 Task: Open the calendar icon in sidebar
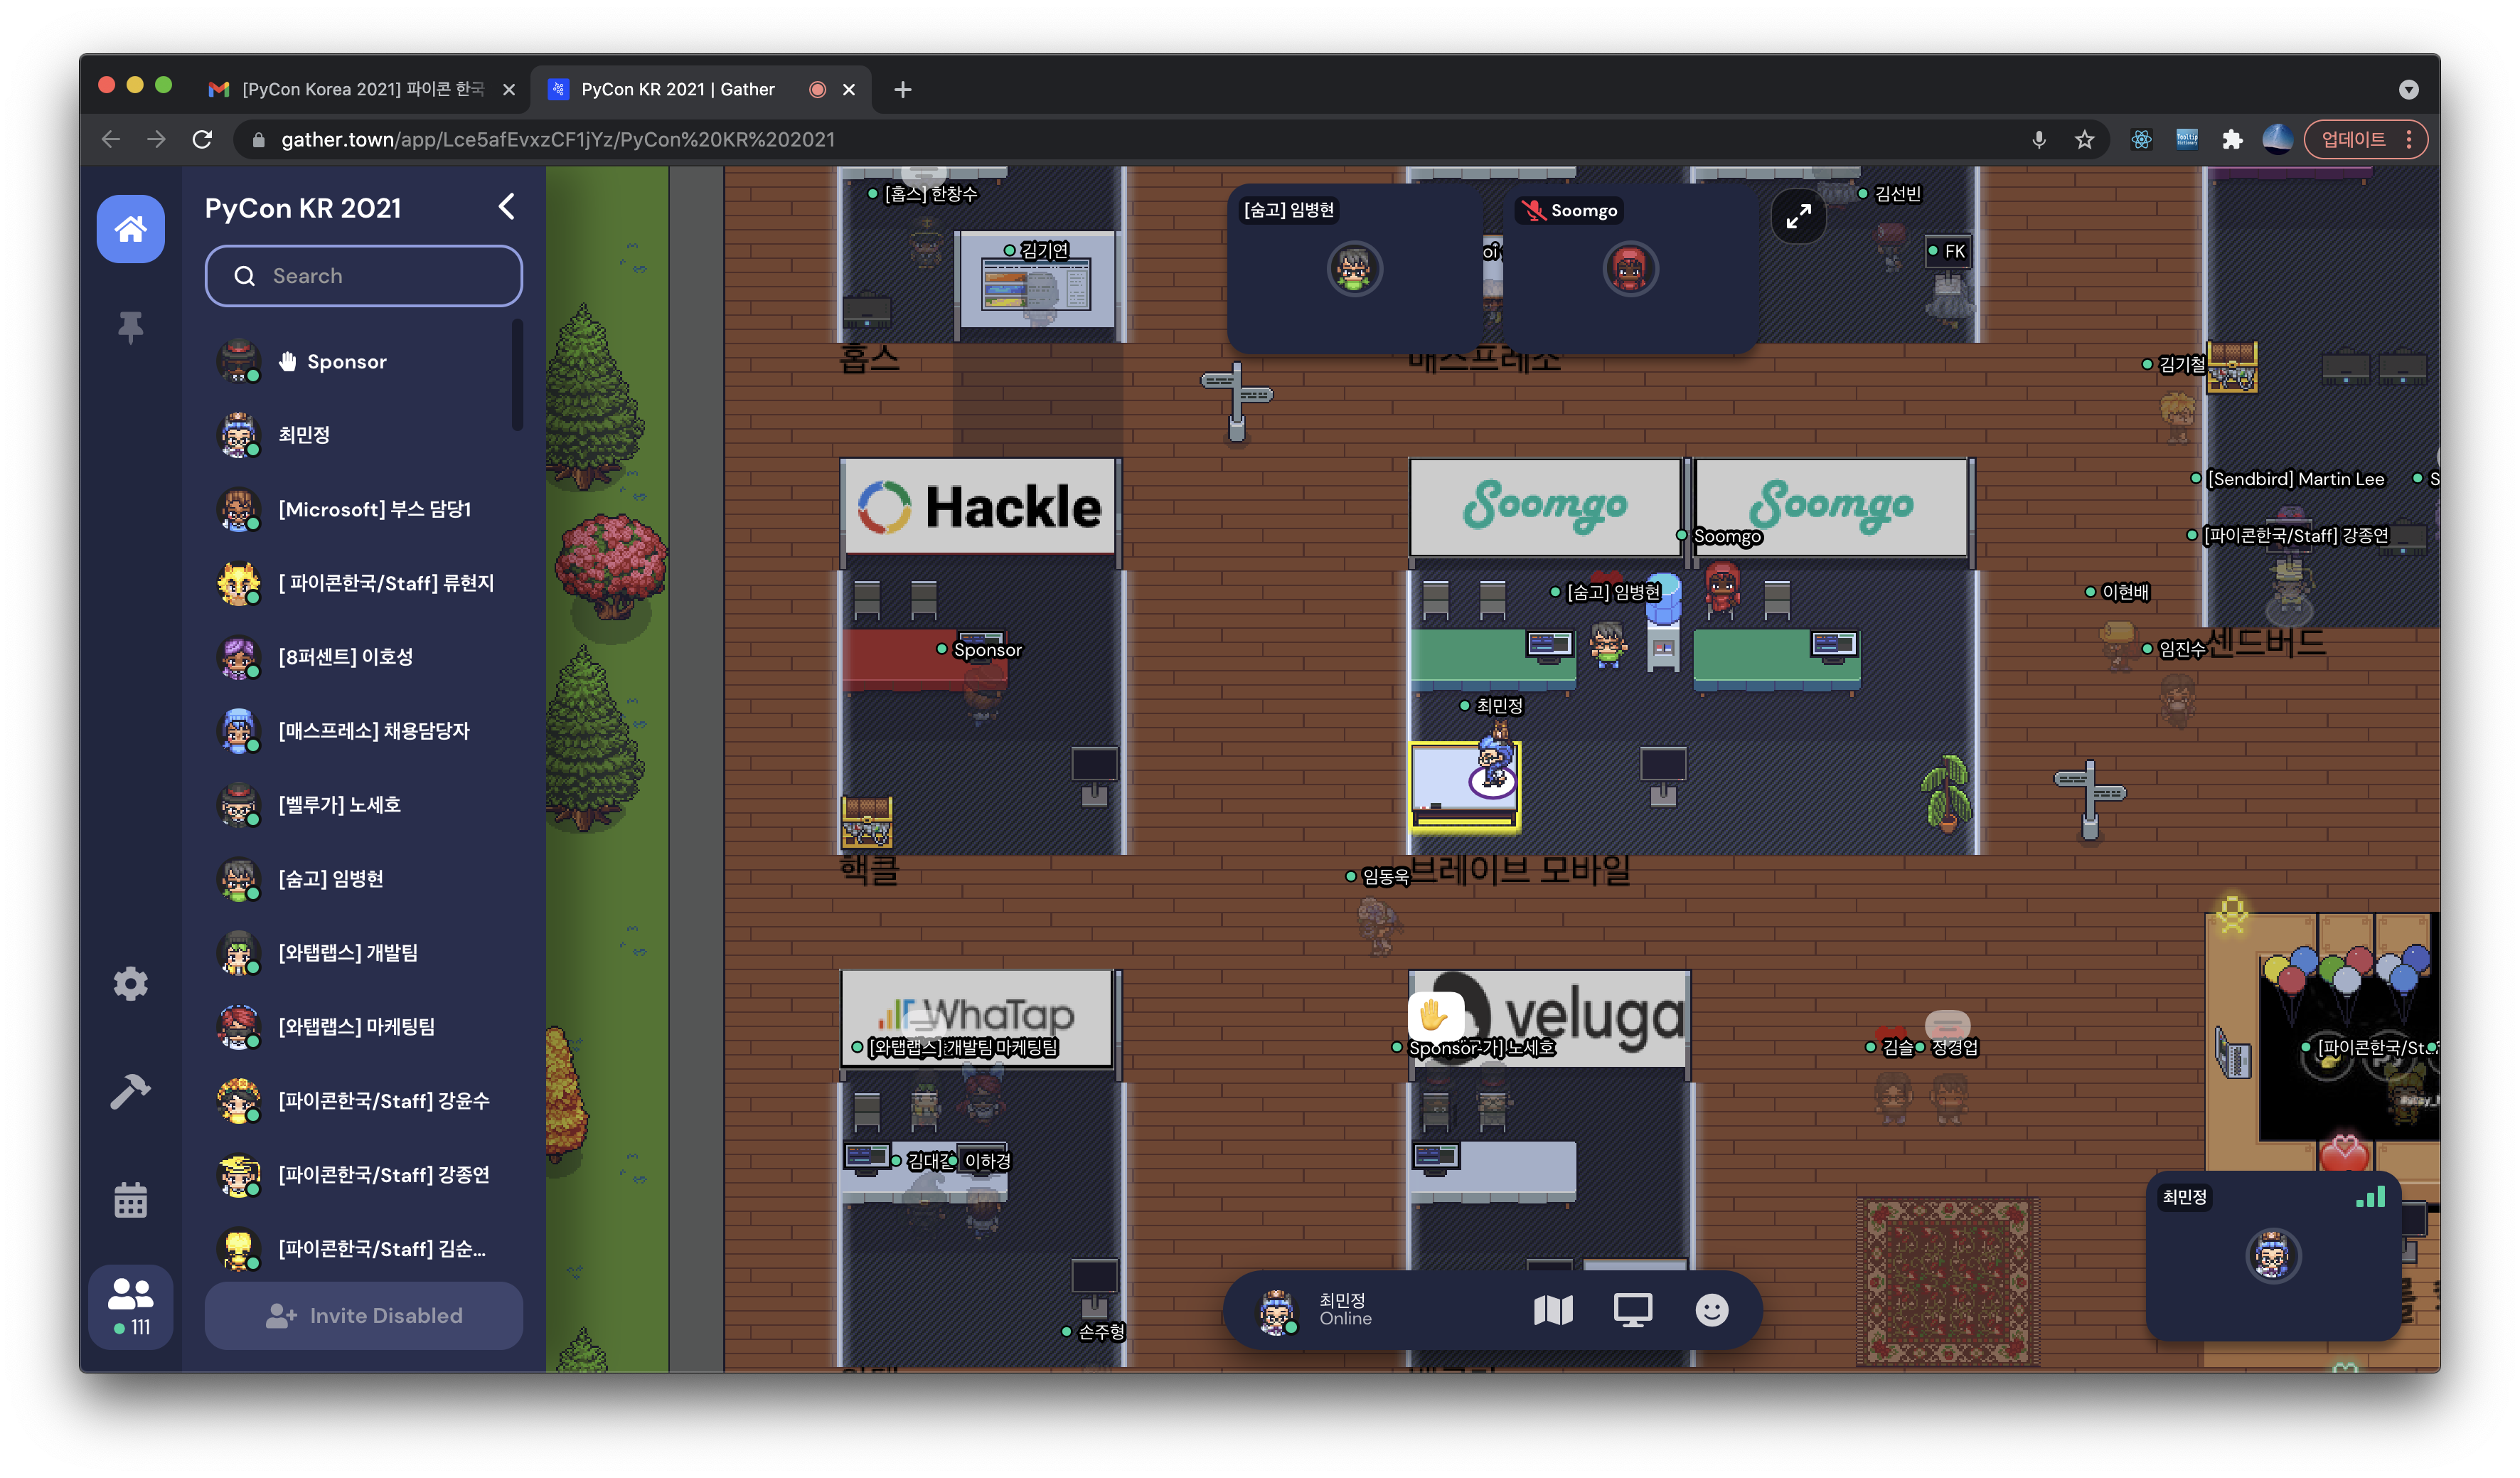tap(130, 1200)
